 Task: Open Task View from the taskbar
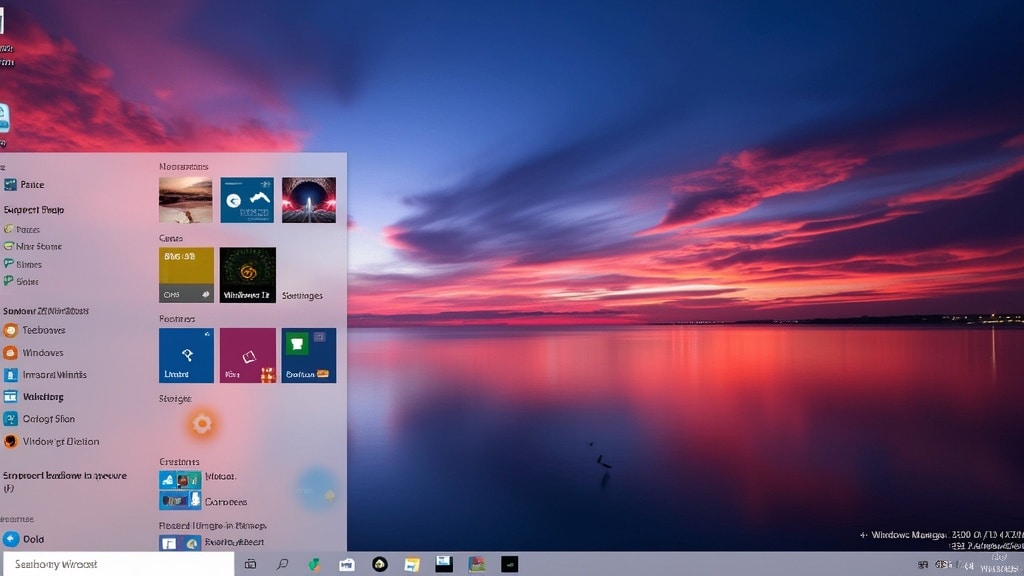[250, 564]
